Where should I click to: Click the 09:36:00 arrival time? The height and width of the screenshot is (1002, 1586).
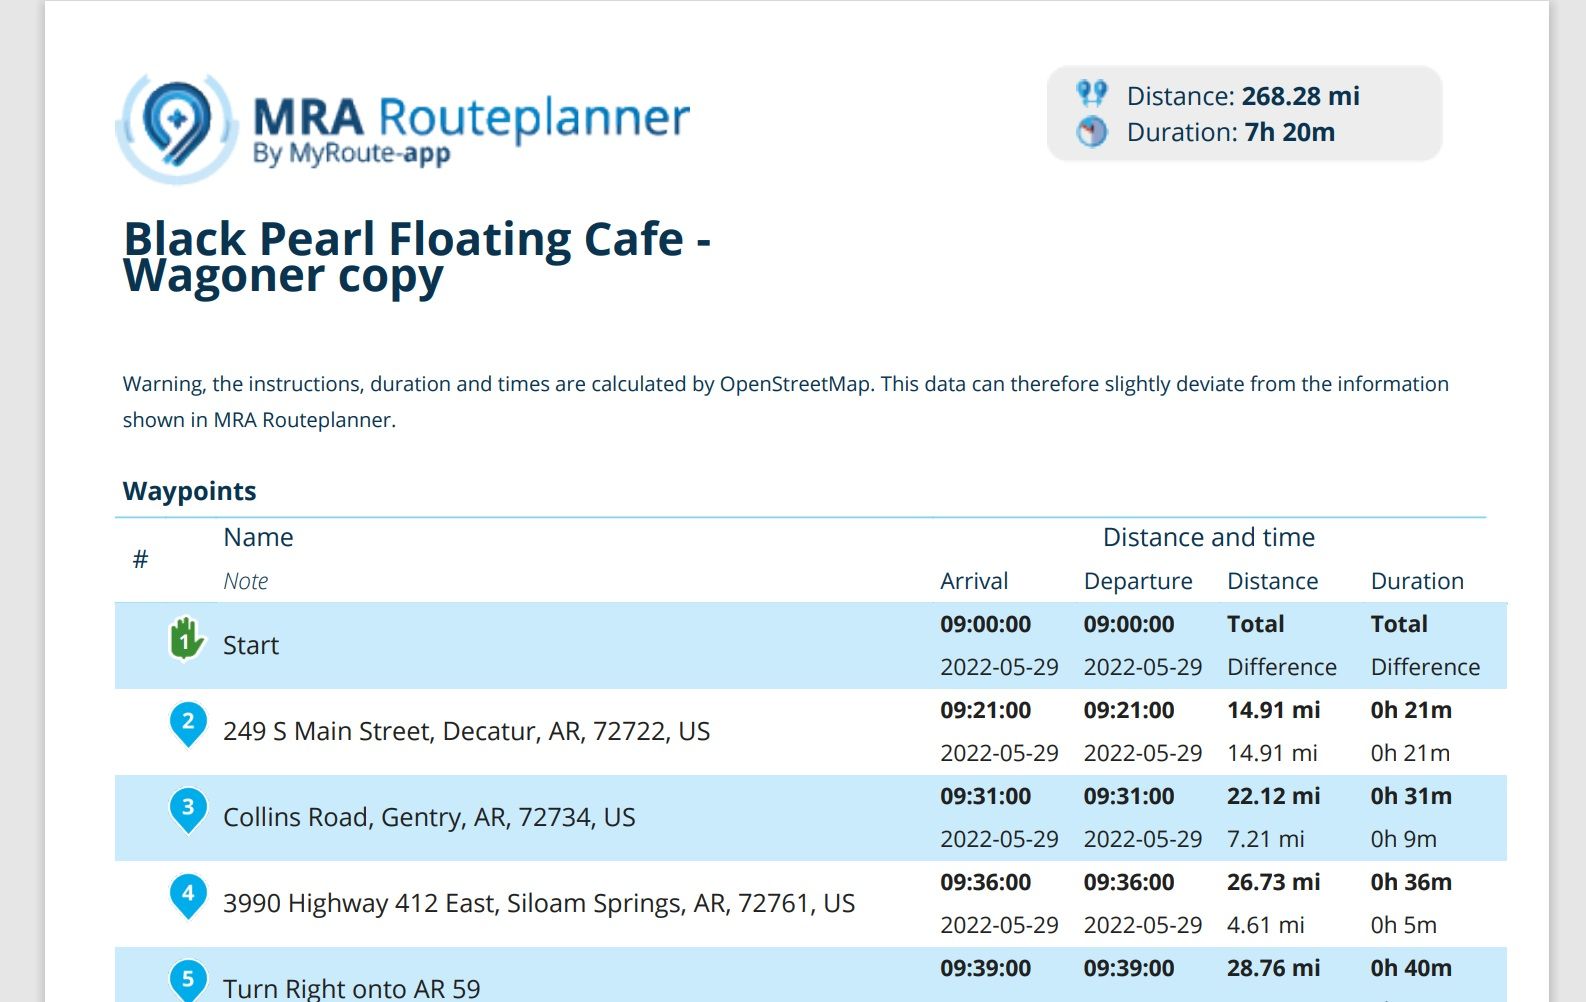click(985, 882)
